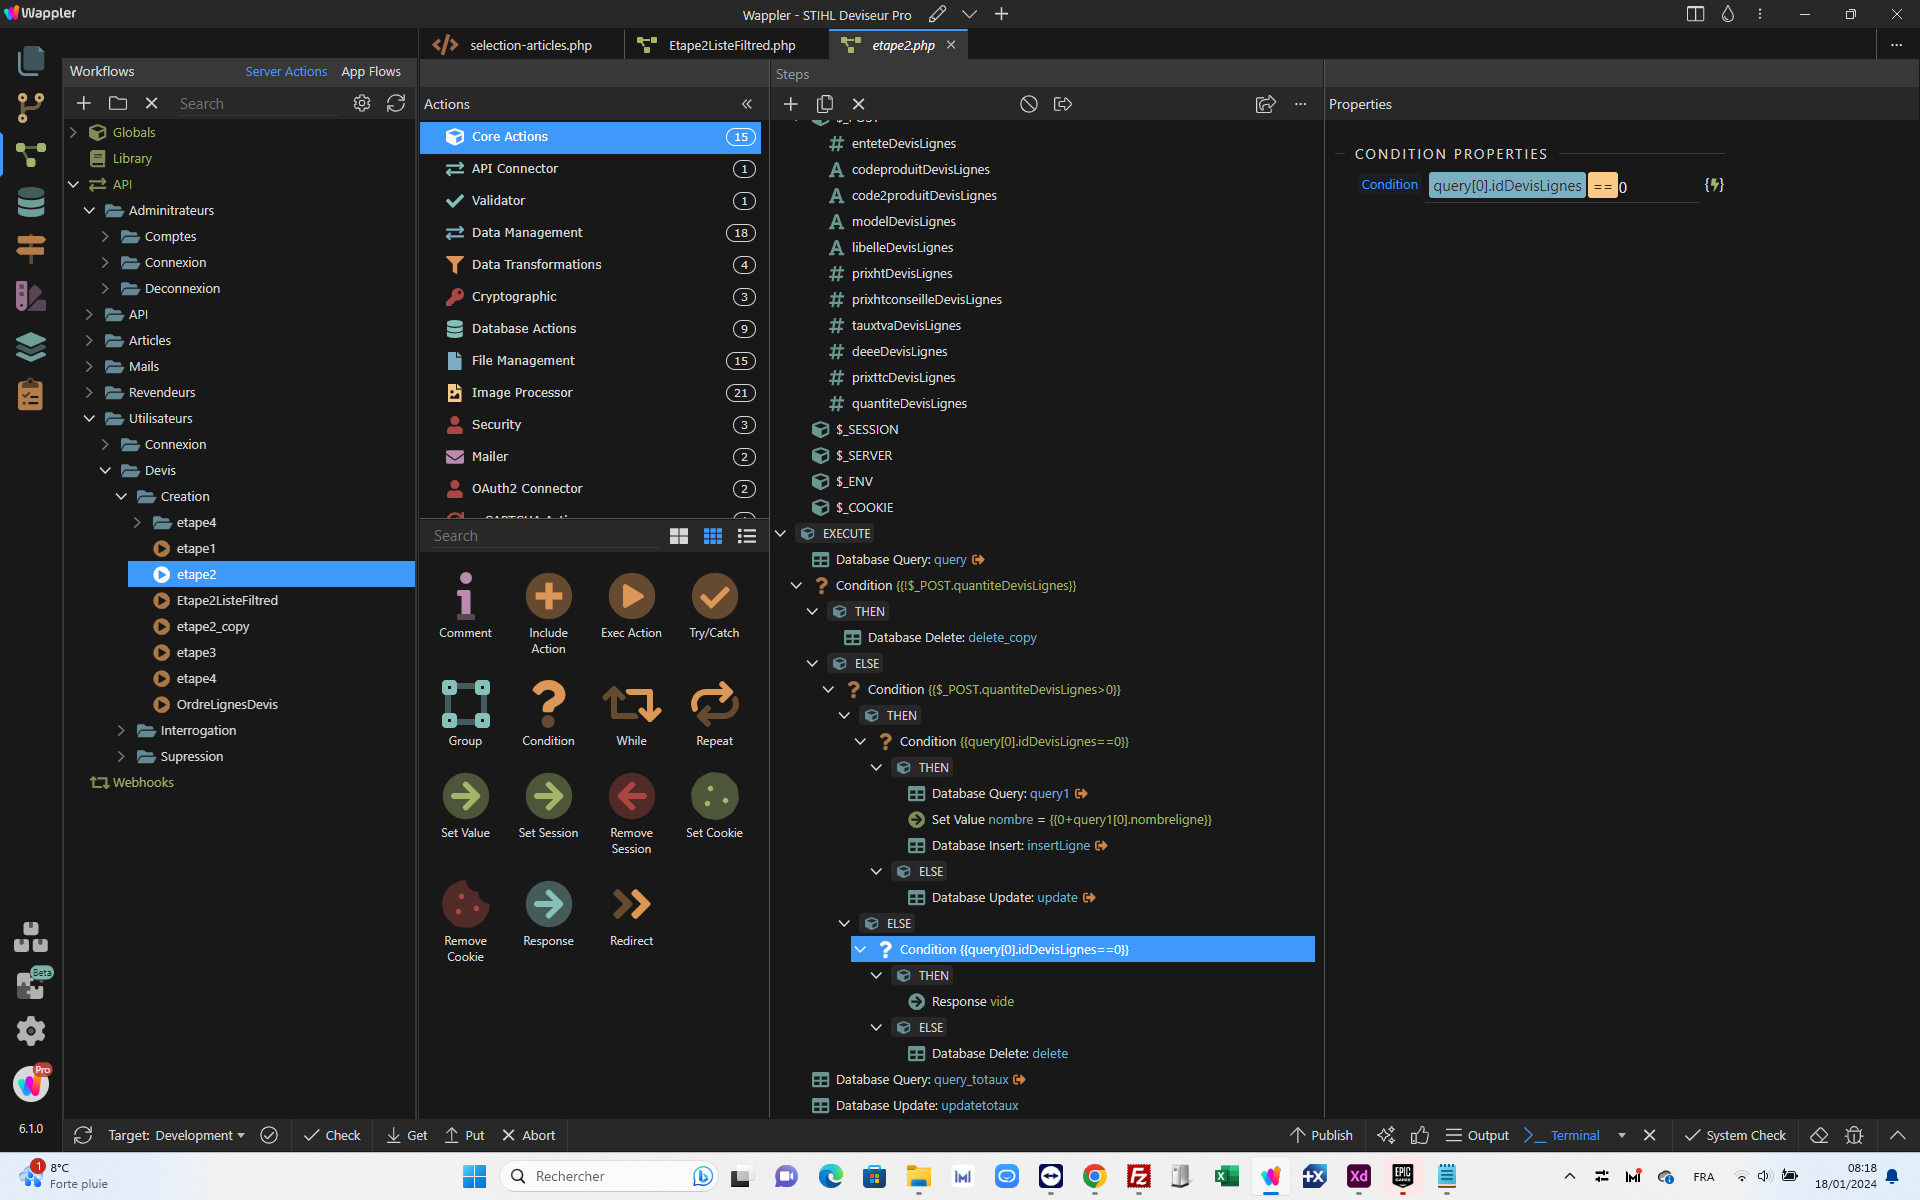This screenshot has width=1920, height=1200.
Task: Select the Response action icon
Action: click(x=548, y=904)
